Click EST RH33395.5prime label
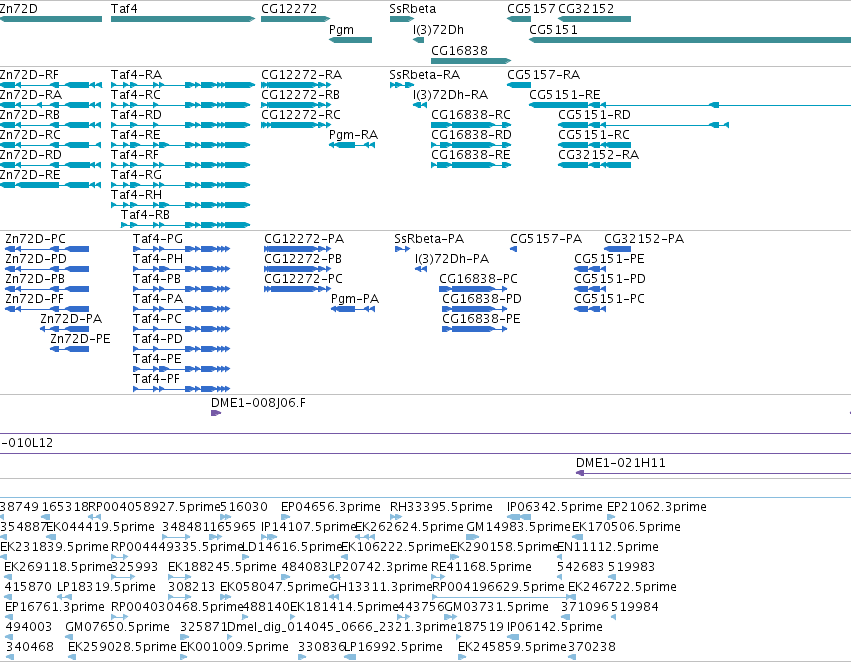The height and width of the screenshot is (662, 851). [441, 507]
